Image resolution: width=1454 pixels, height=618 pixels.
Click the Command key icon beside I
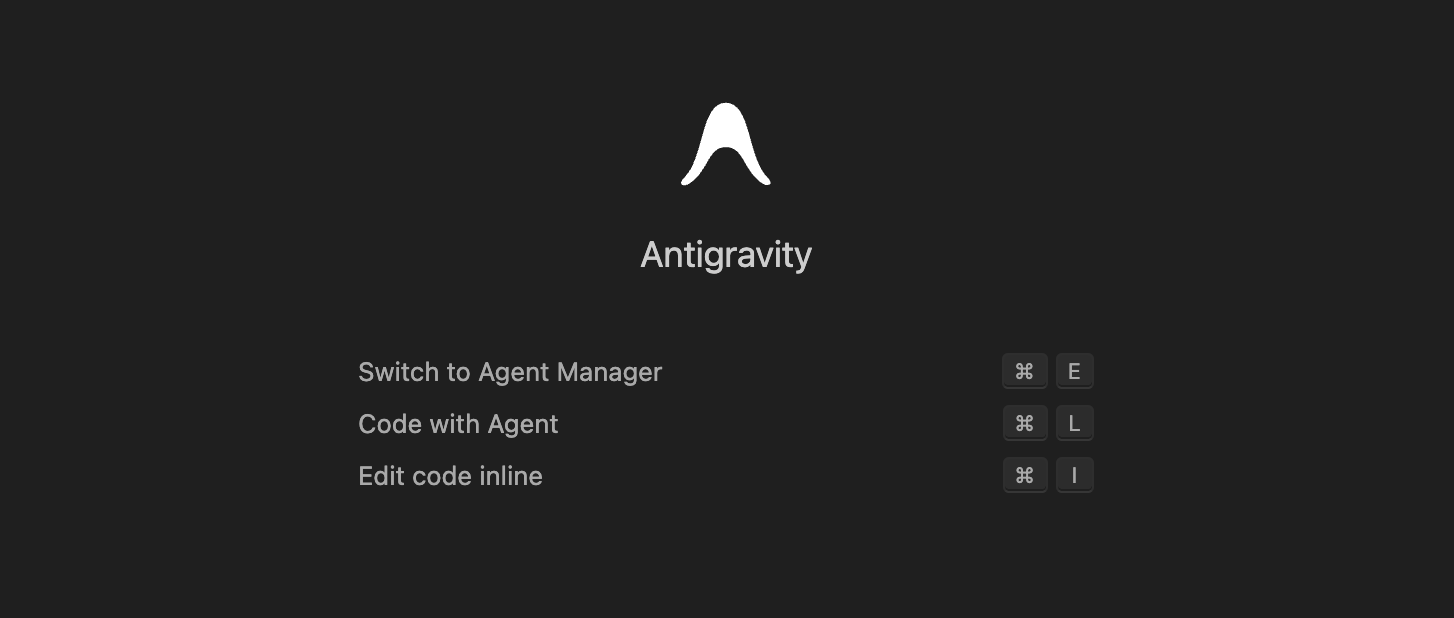pos(1024,476)
